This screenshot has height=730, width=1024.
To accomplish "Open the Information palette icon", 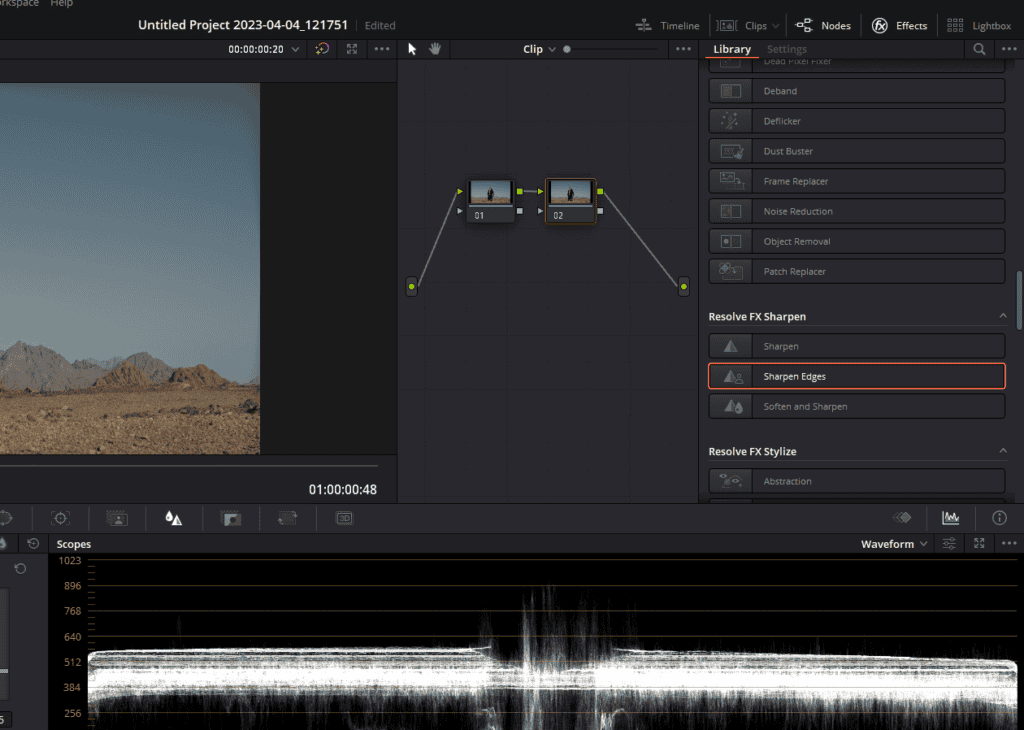I will tap(999, 518).
